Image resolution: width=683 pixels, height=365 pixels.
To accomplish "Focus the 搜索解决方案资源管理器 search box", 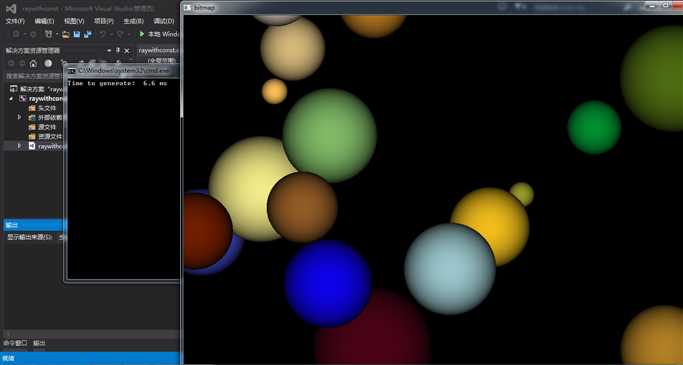I will (33, 76).
